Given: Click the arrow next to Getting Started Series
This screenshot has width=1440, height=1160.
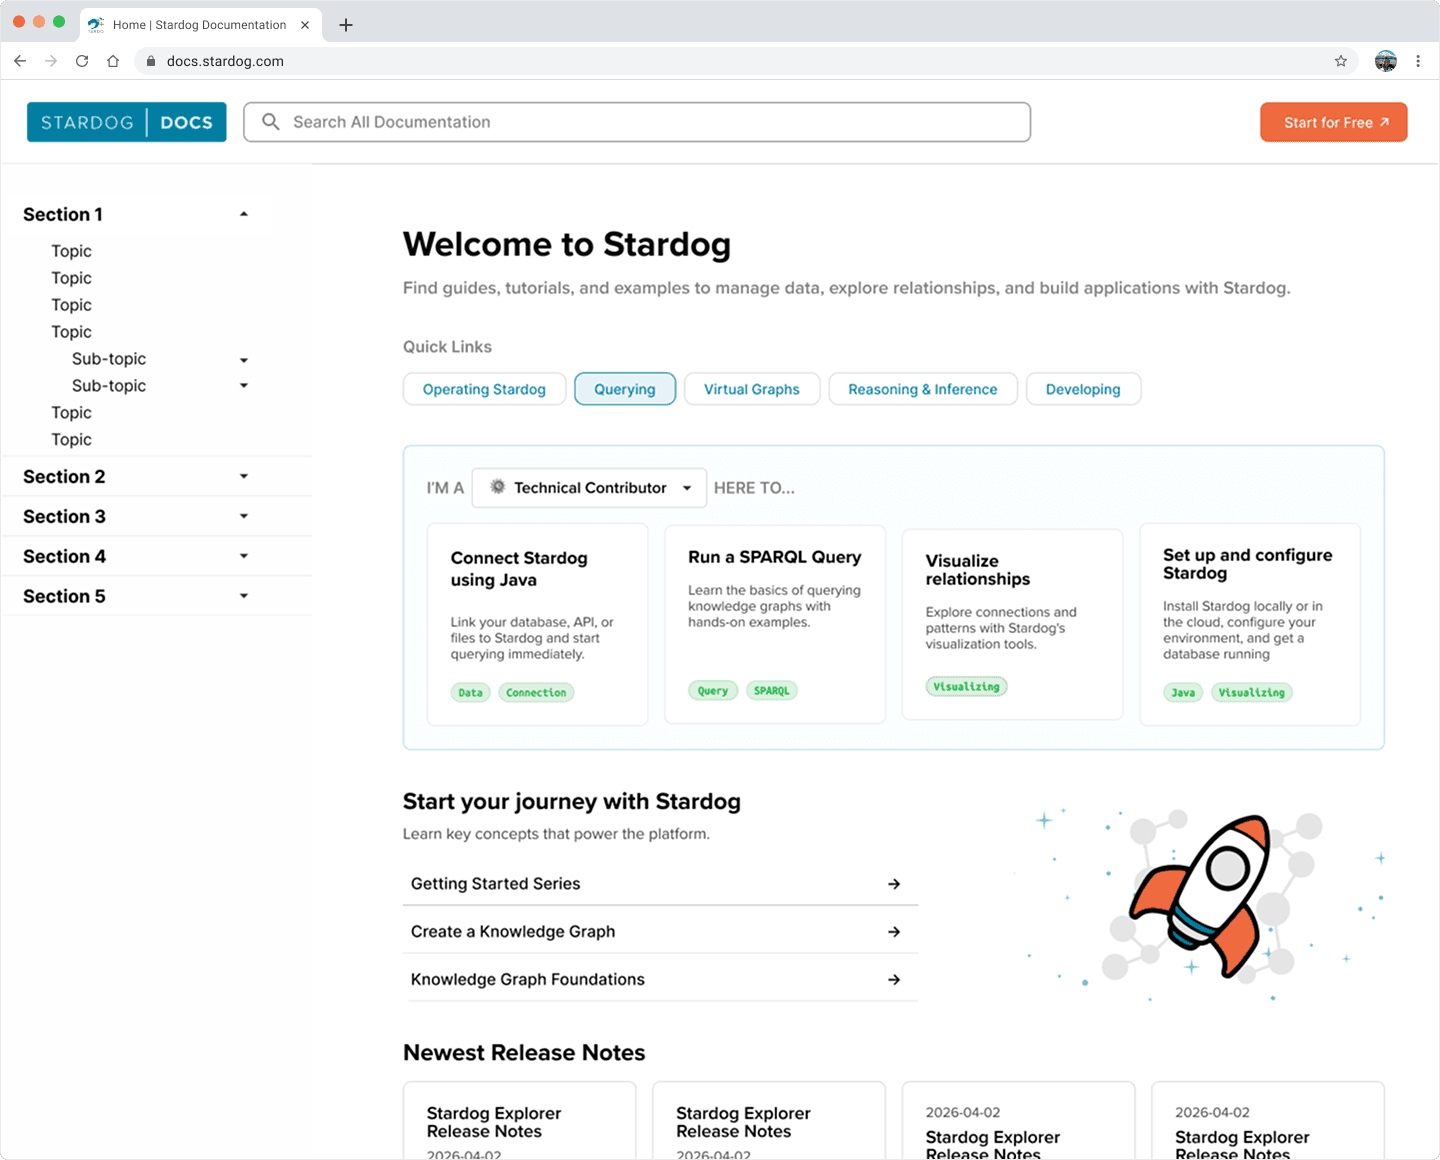Looking at the screenshot, I should click(894, 884).
